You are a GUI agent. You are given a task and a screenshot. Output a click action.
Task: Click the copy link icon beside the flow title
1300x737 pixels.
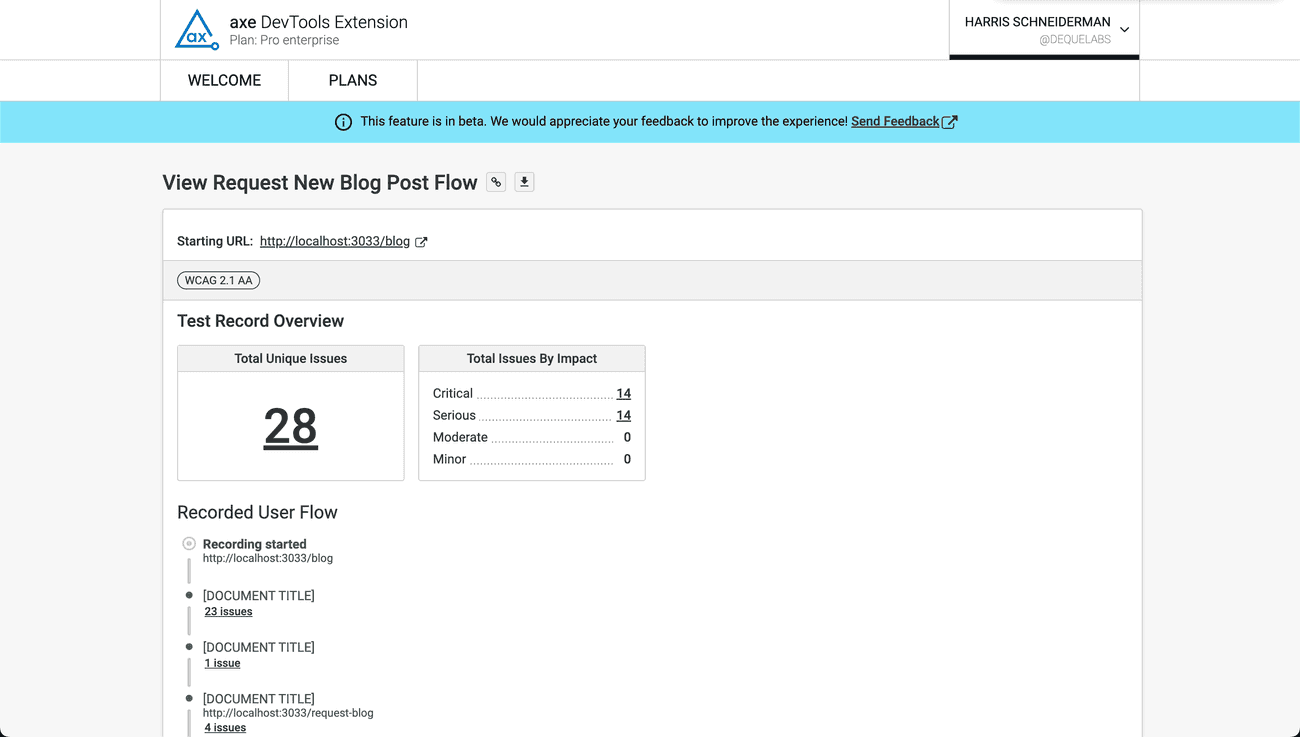pyautogui.click(x=495, y=182)
